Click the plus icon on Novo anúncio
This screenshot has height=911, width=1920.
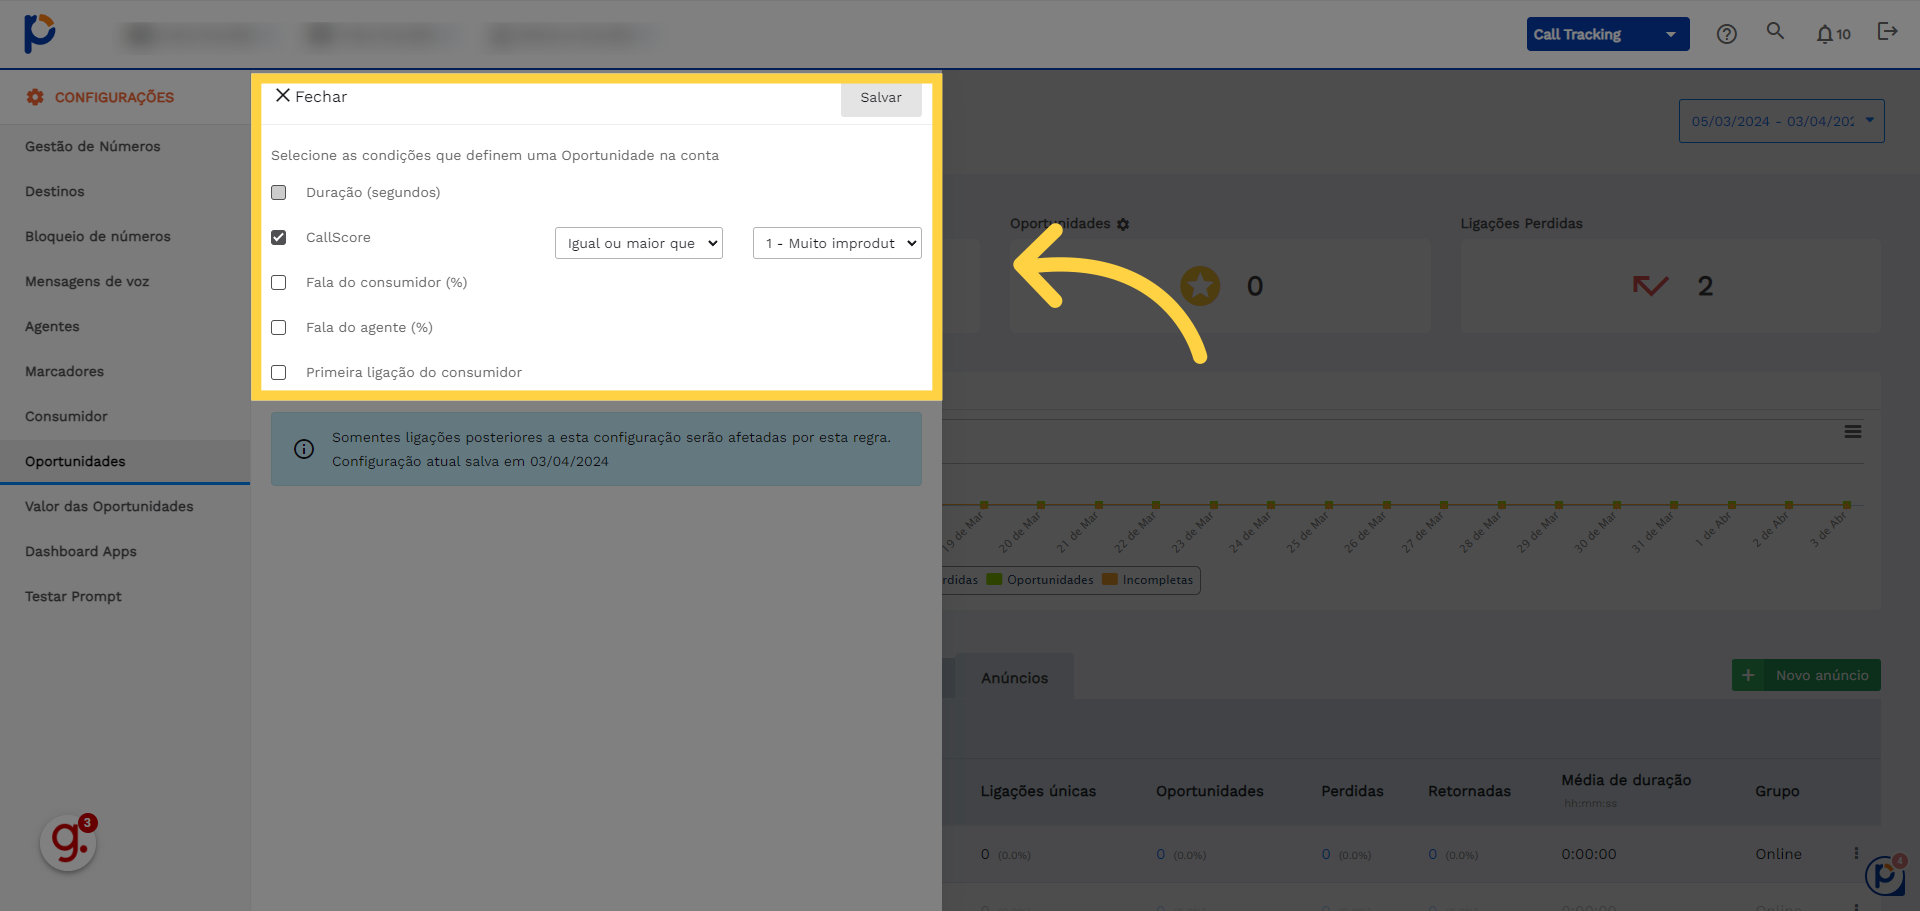1748,675
